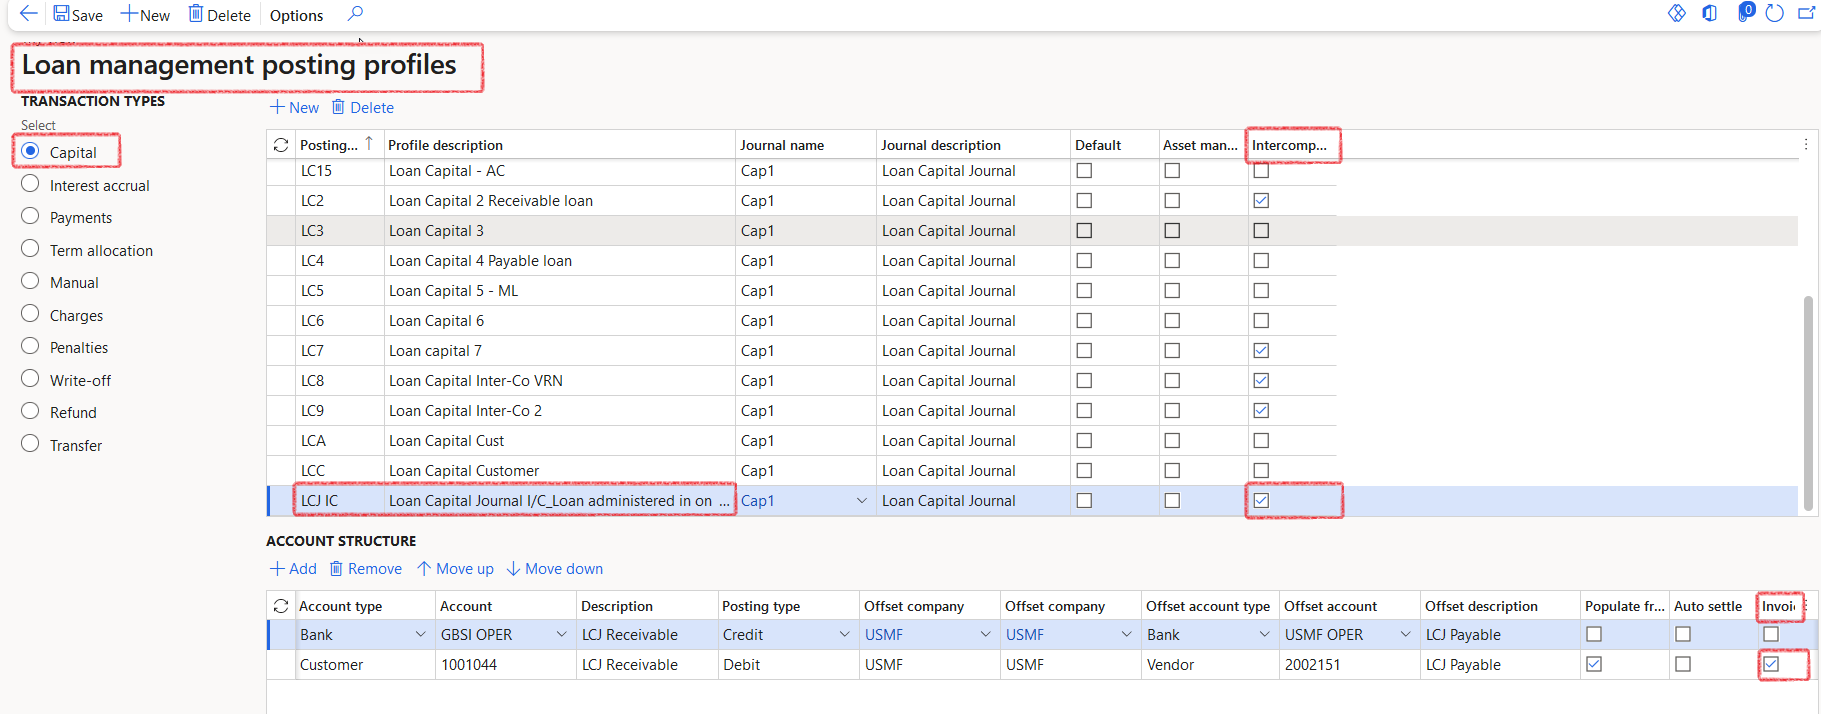1821x714 pixels.
Task: Click the Journal name column header
Action: tap(805, 145)
